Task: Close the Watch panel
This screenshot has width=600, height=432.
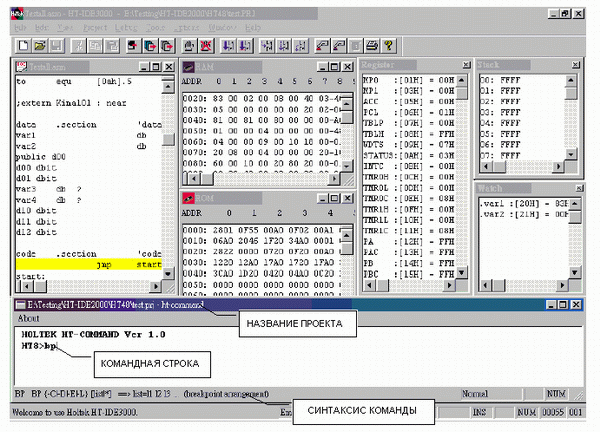Action: pyautogui.click(x=580, y=188)
